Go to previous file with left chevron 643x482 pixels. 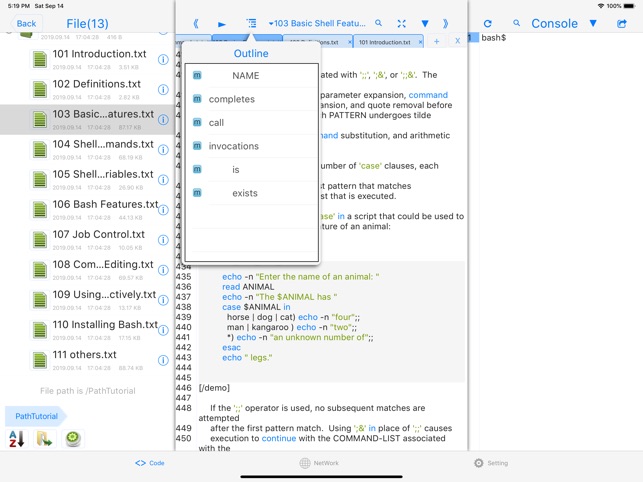click(196, 24)
